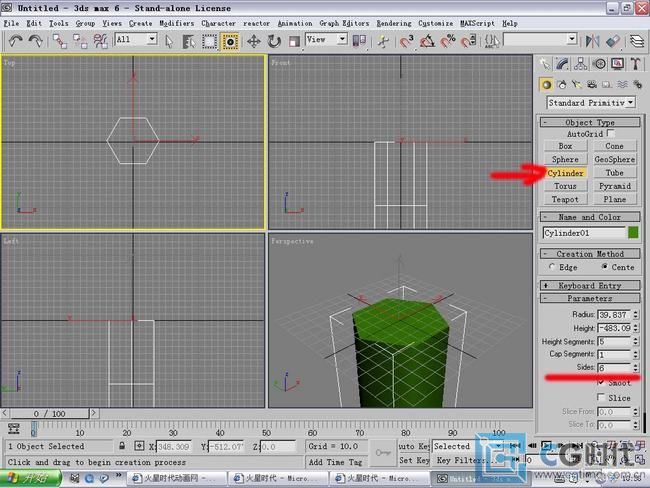Activate Select and Rotate tool

point(274,41)
